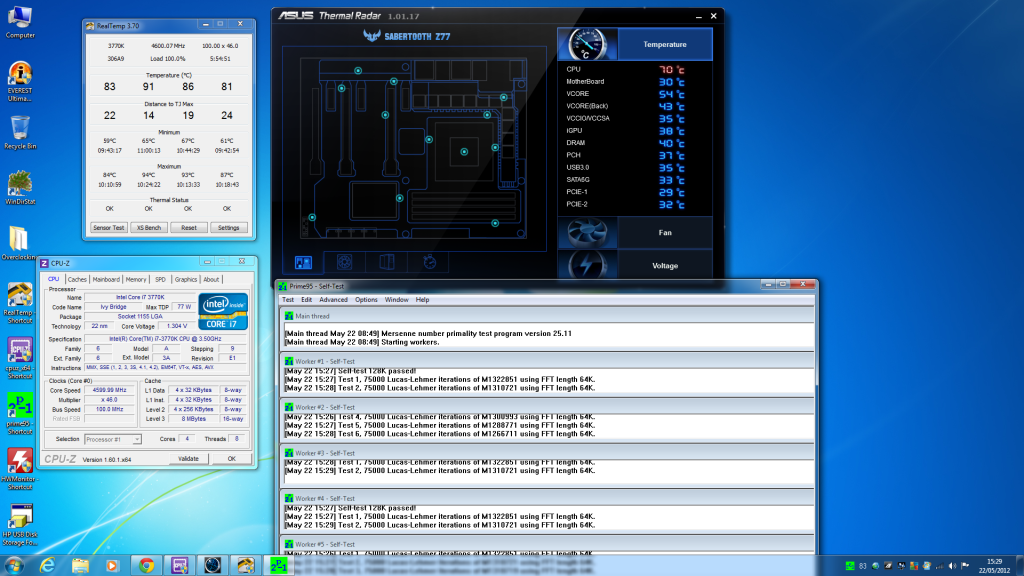Open the Test menu in Prime95
Viewport: 1024px width, 576px height.
coord(288,300)
